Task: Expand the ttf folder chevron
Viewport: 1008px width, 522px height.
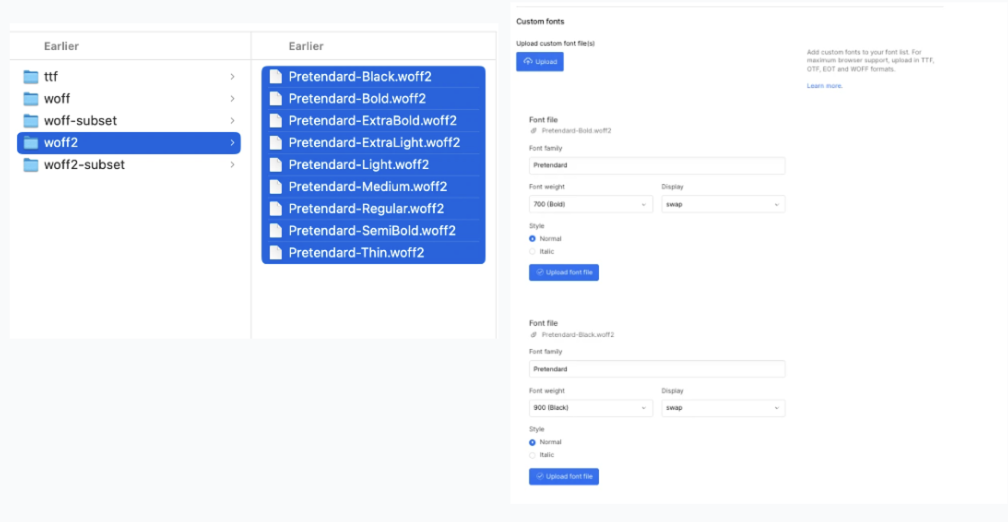Action: click(232, 77)
